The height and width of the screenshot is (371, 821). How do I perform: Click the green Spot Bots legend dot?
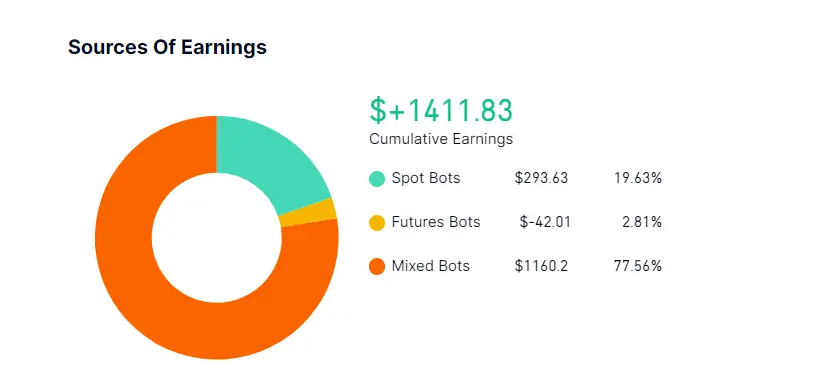(377, 178)
